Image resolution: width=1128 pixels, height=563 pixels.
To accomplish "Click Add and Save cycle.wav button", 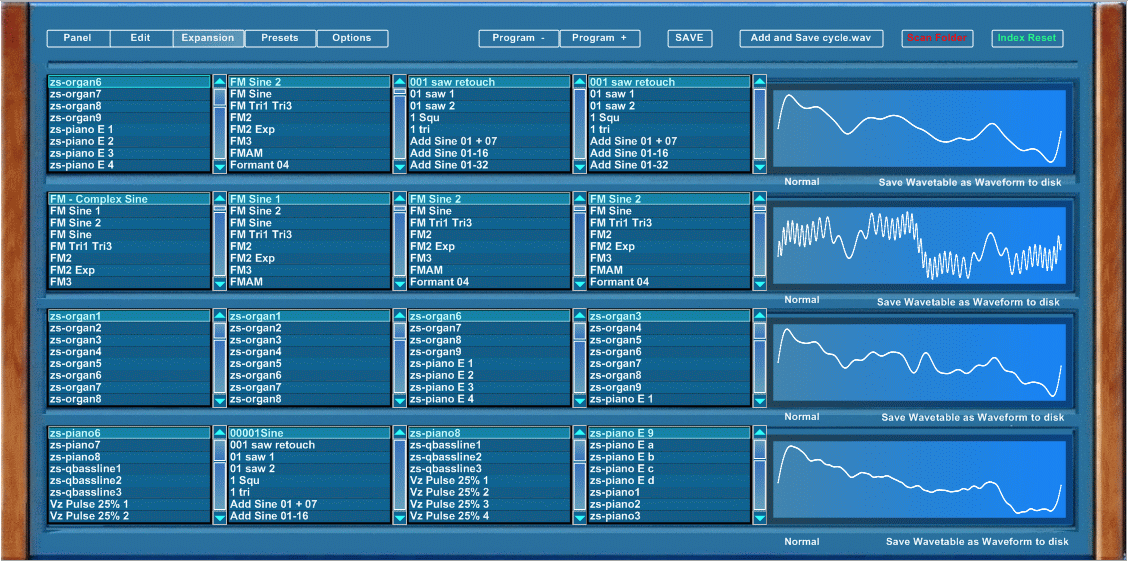I will (811, 38).
